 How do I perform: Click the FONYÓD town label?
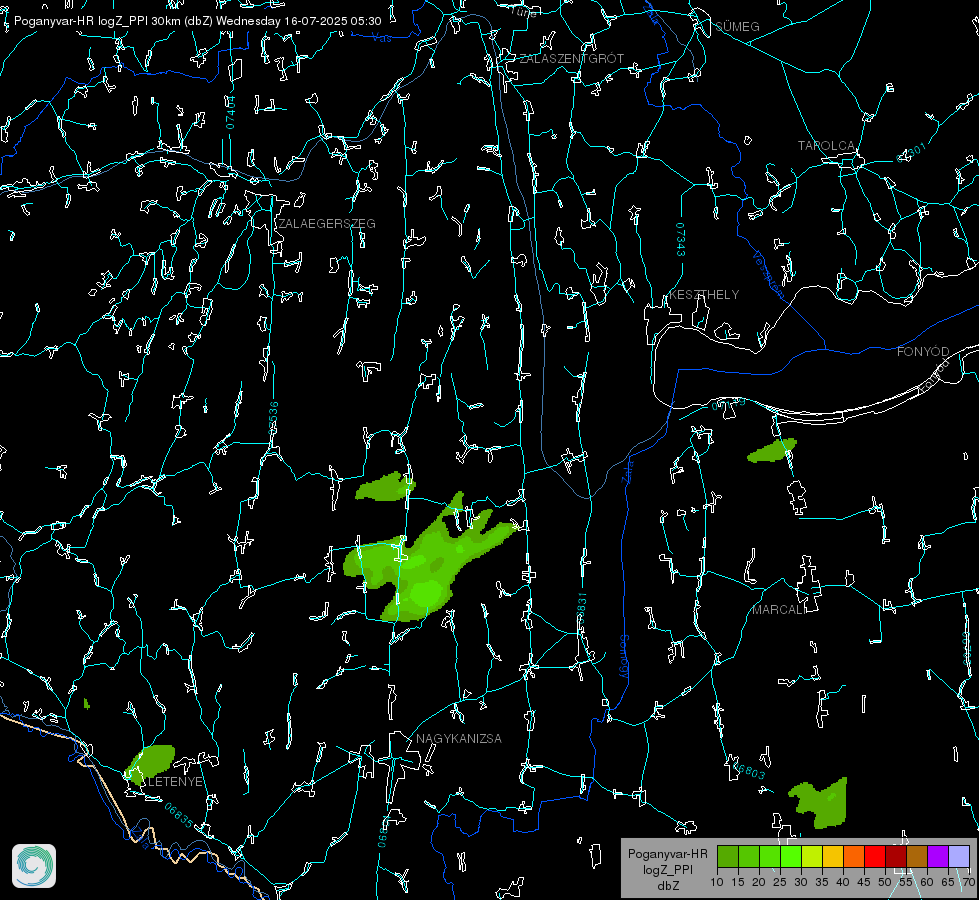tap(923, 352)
